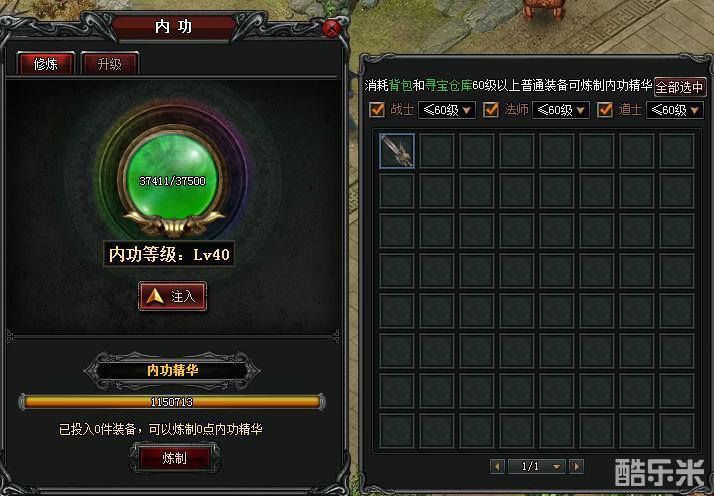
Task: Go to previous inventory page arrow
Action: [x=497, y=466]
